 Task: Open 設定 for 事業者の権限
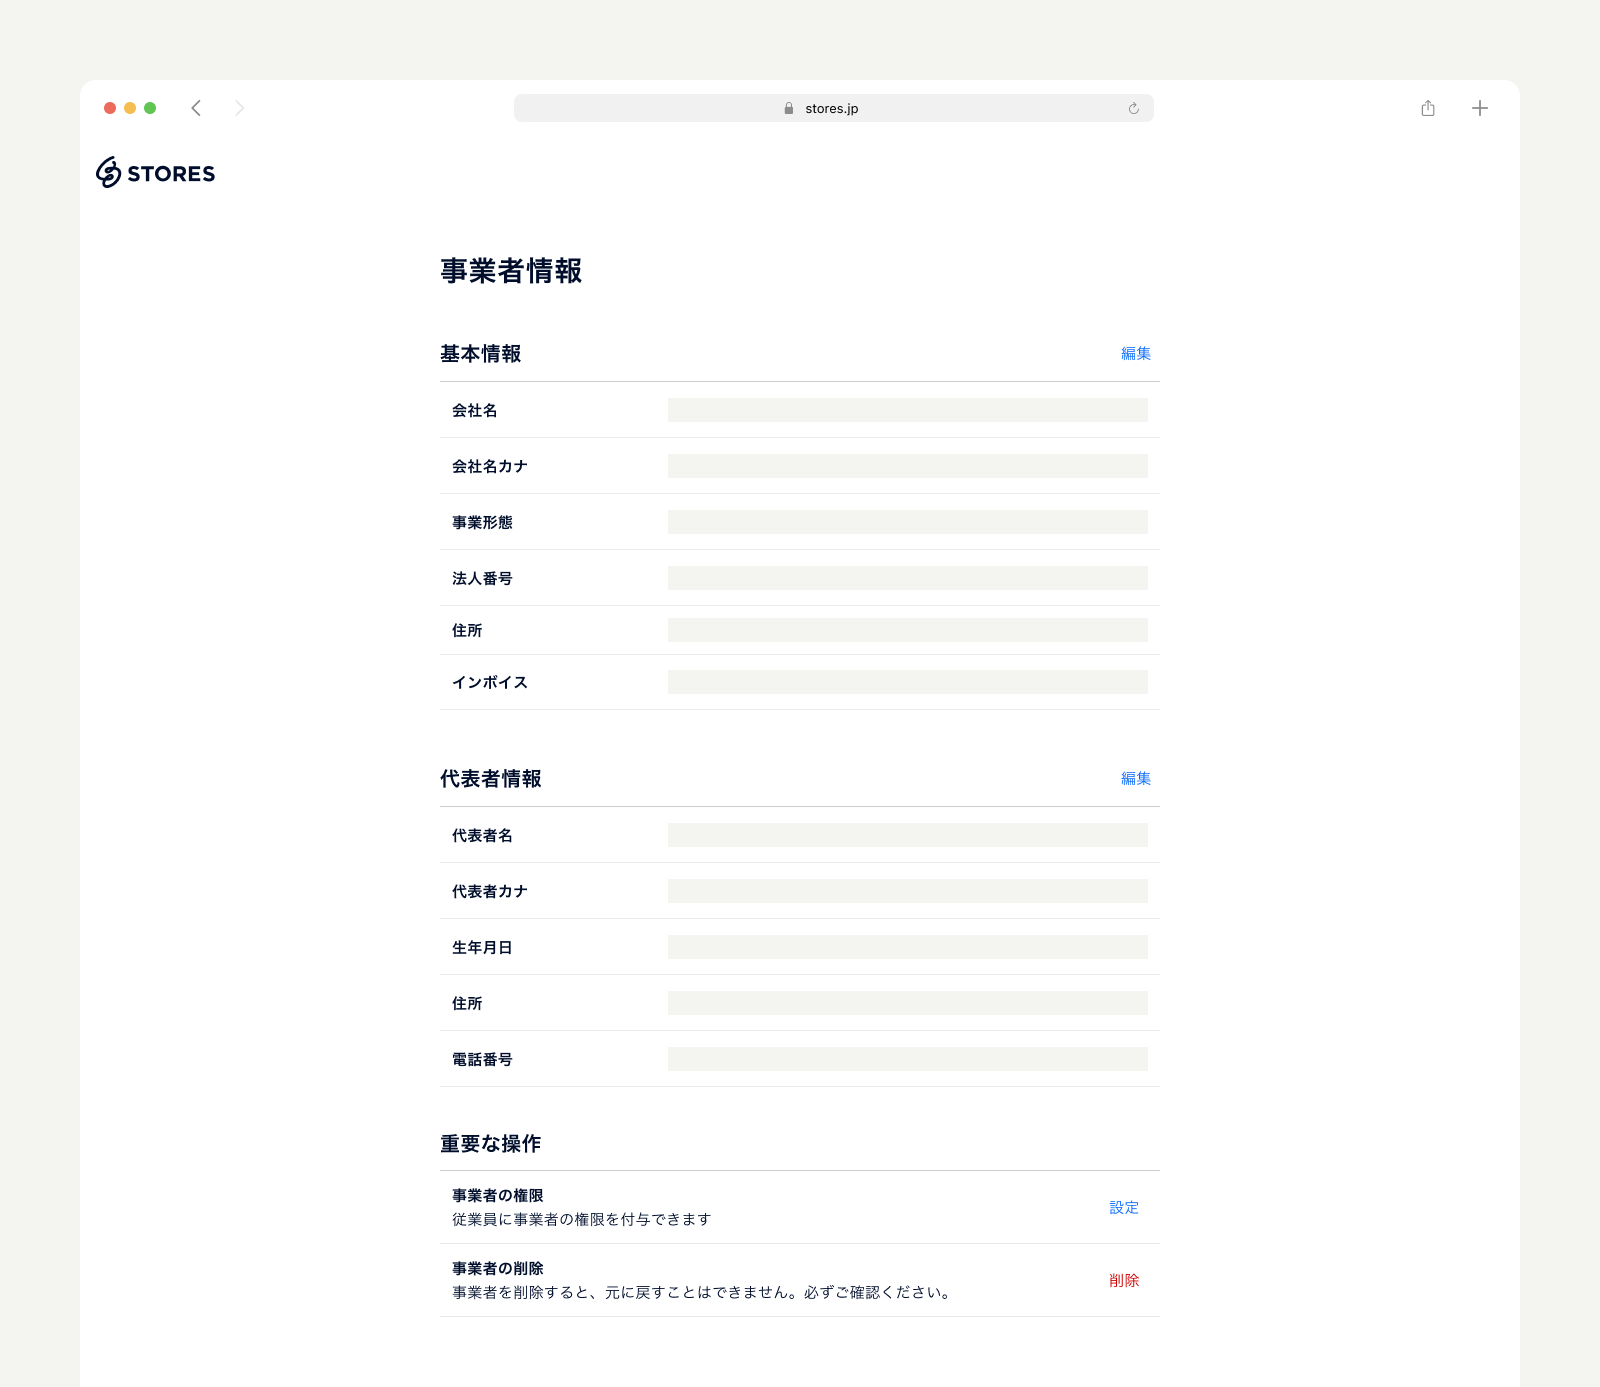pyautogui.click(x=1123, y=1207)
